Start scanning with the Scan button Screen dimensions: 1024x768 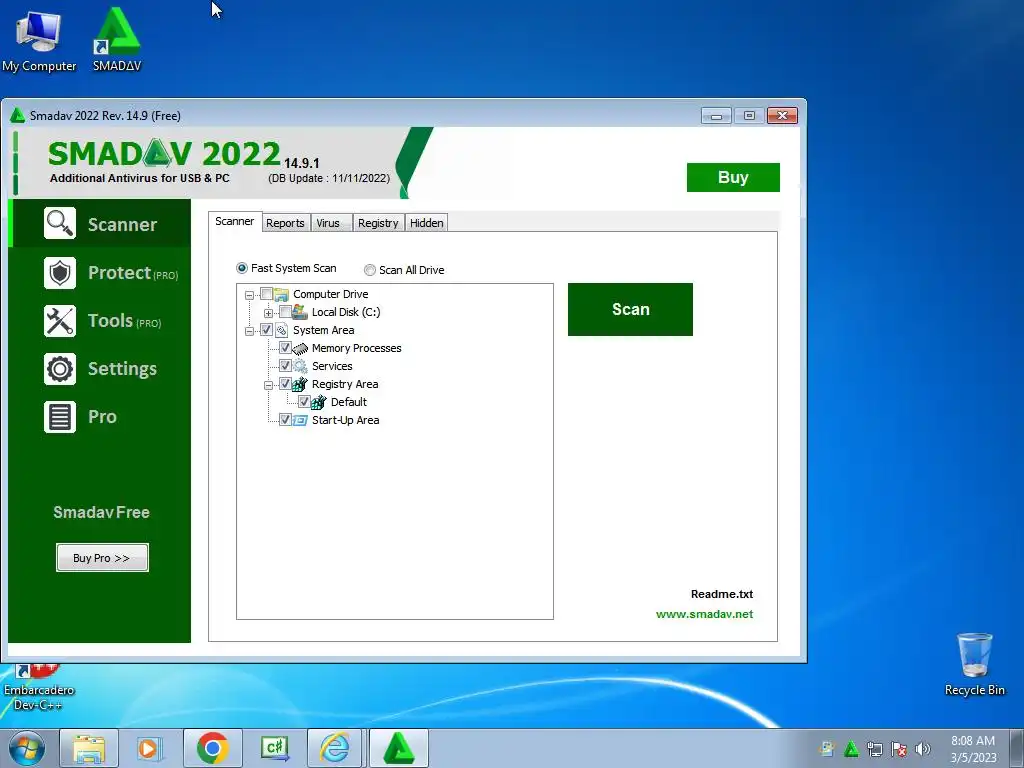click(x=630, y=310)
